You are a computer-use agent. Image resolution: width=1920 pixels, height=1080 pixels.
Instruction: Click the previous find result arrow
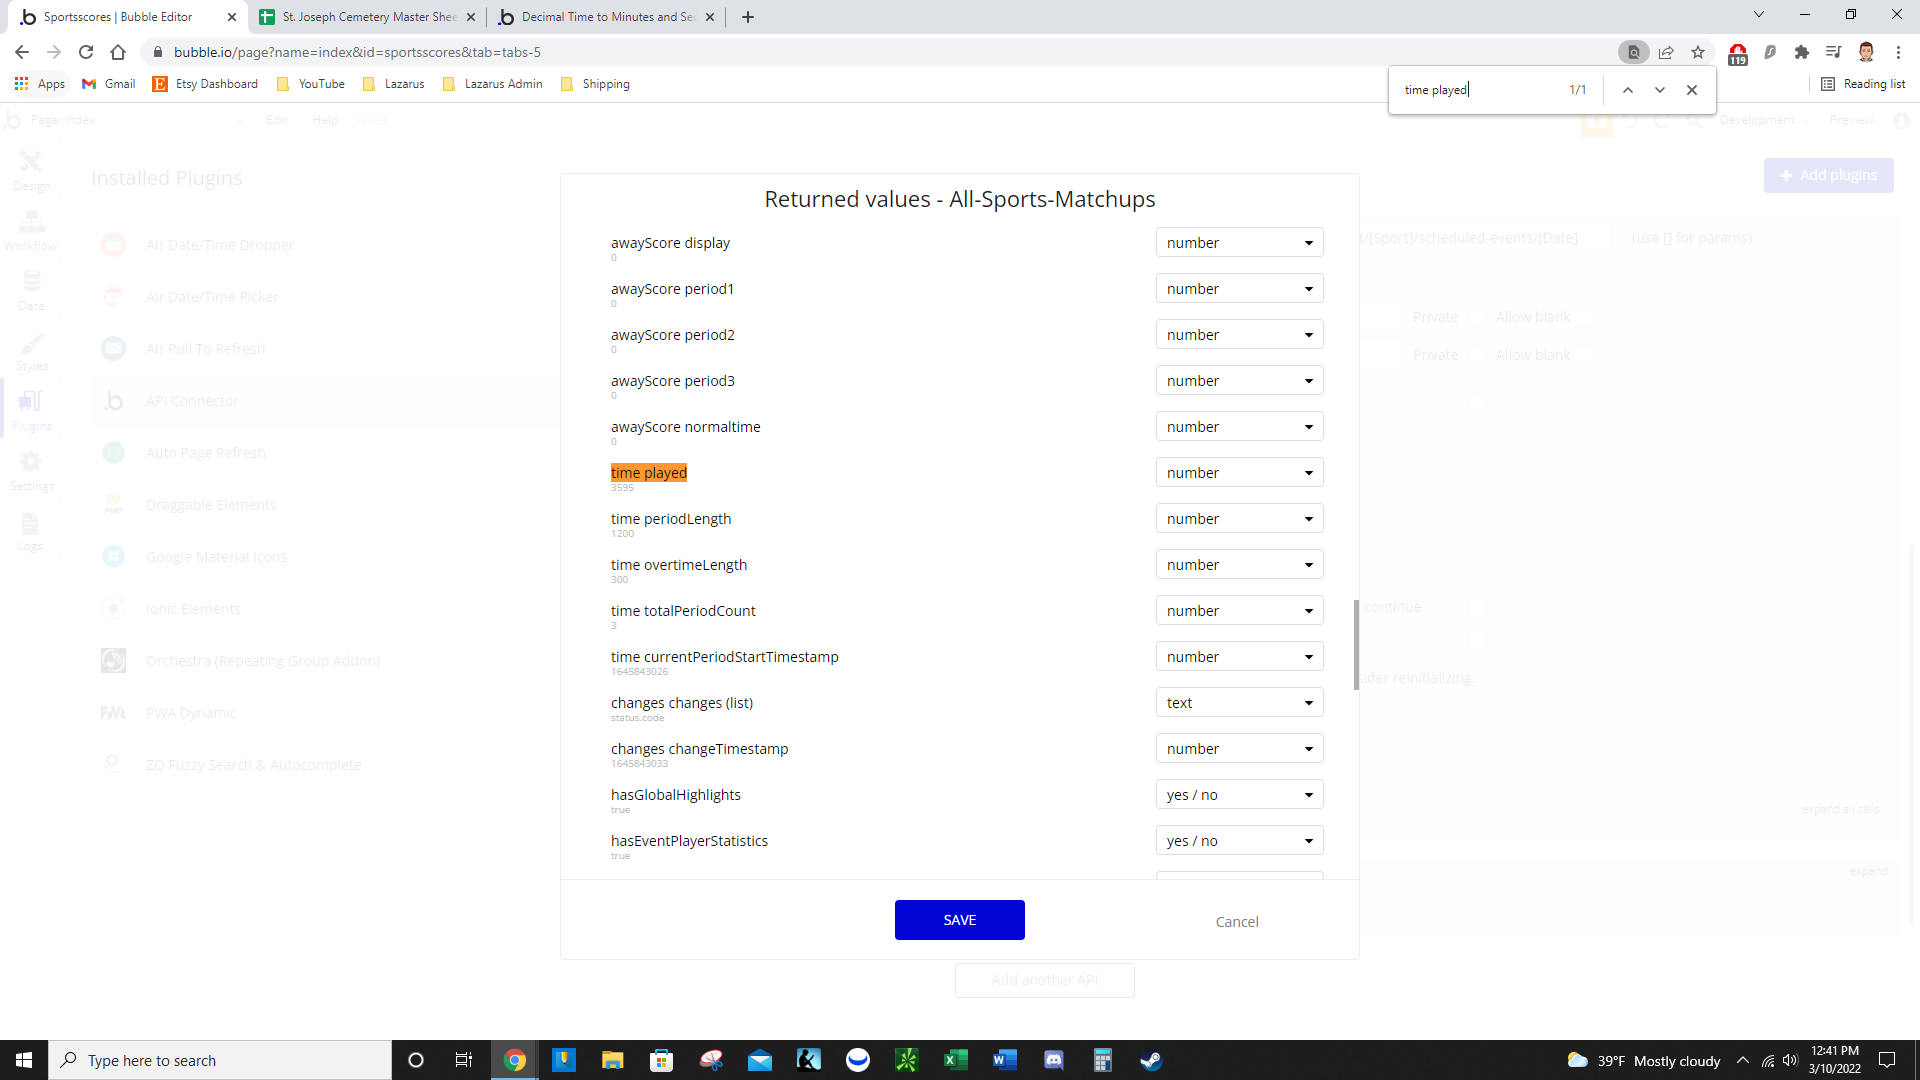tap(1628, 90)
